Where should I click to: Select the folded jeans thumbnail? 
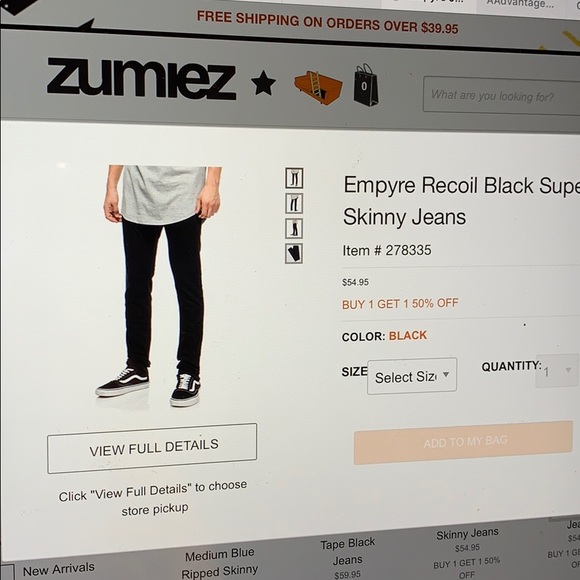294,253
